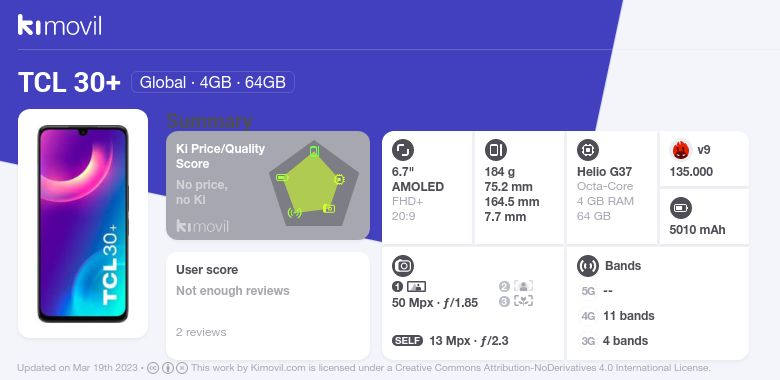Click the Global · 4GB · 64GB variant badge
The height and width of the screenshot is (380, 780).
[x=213, y=82]
